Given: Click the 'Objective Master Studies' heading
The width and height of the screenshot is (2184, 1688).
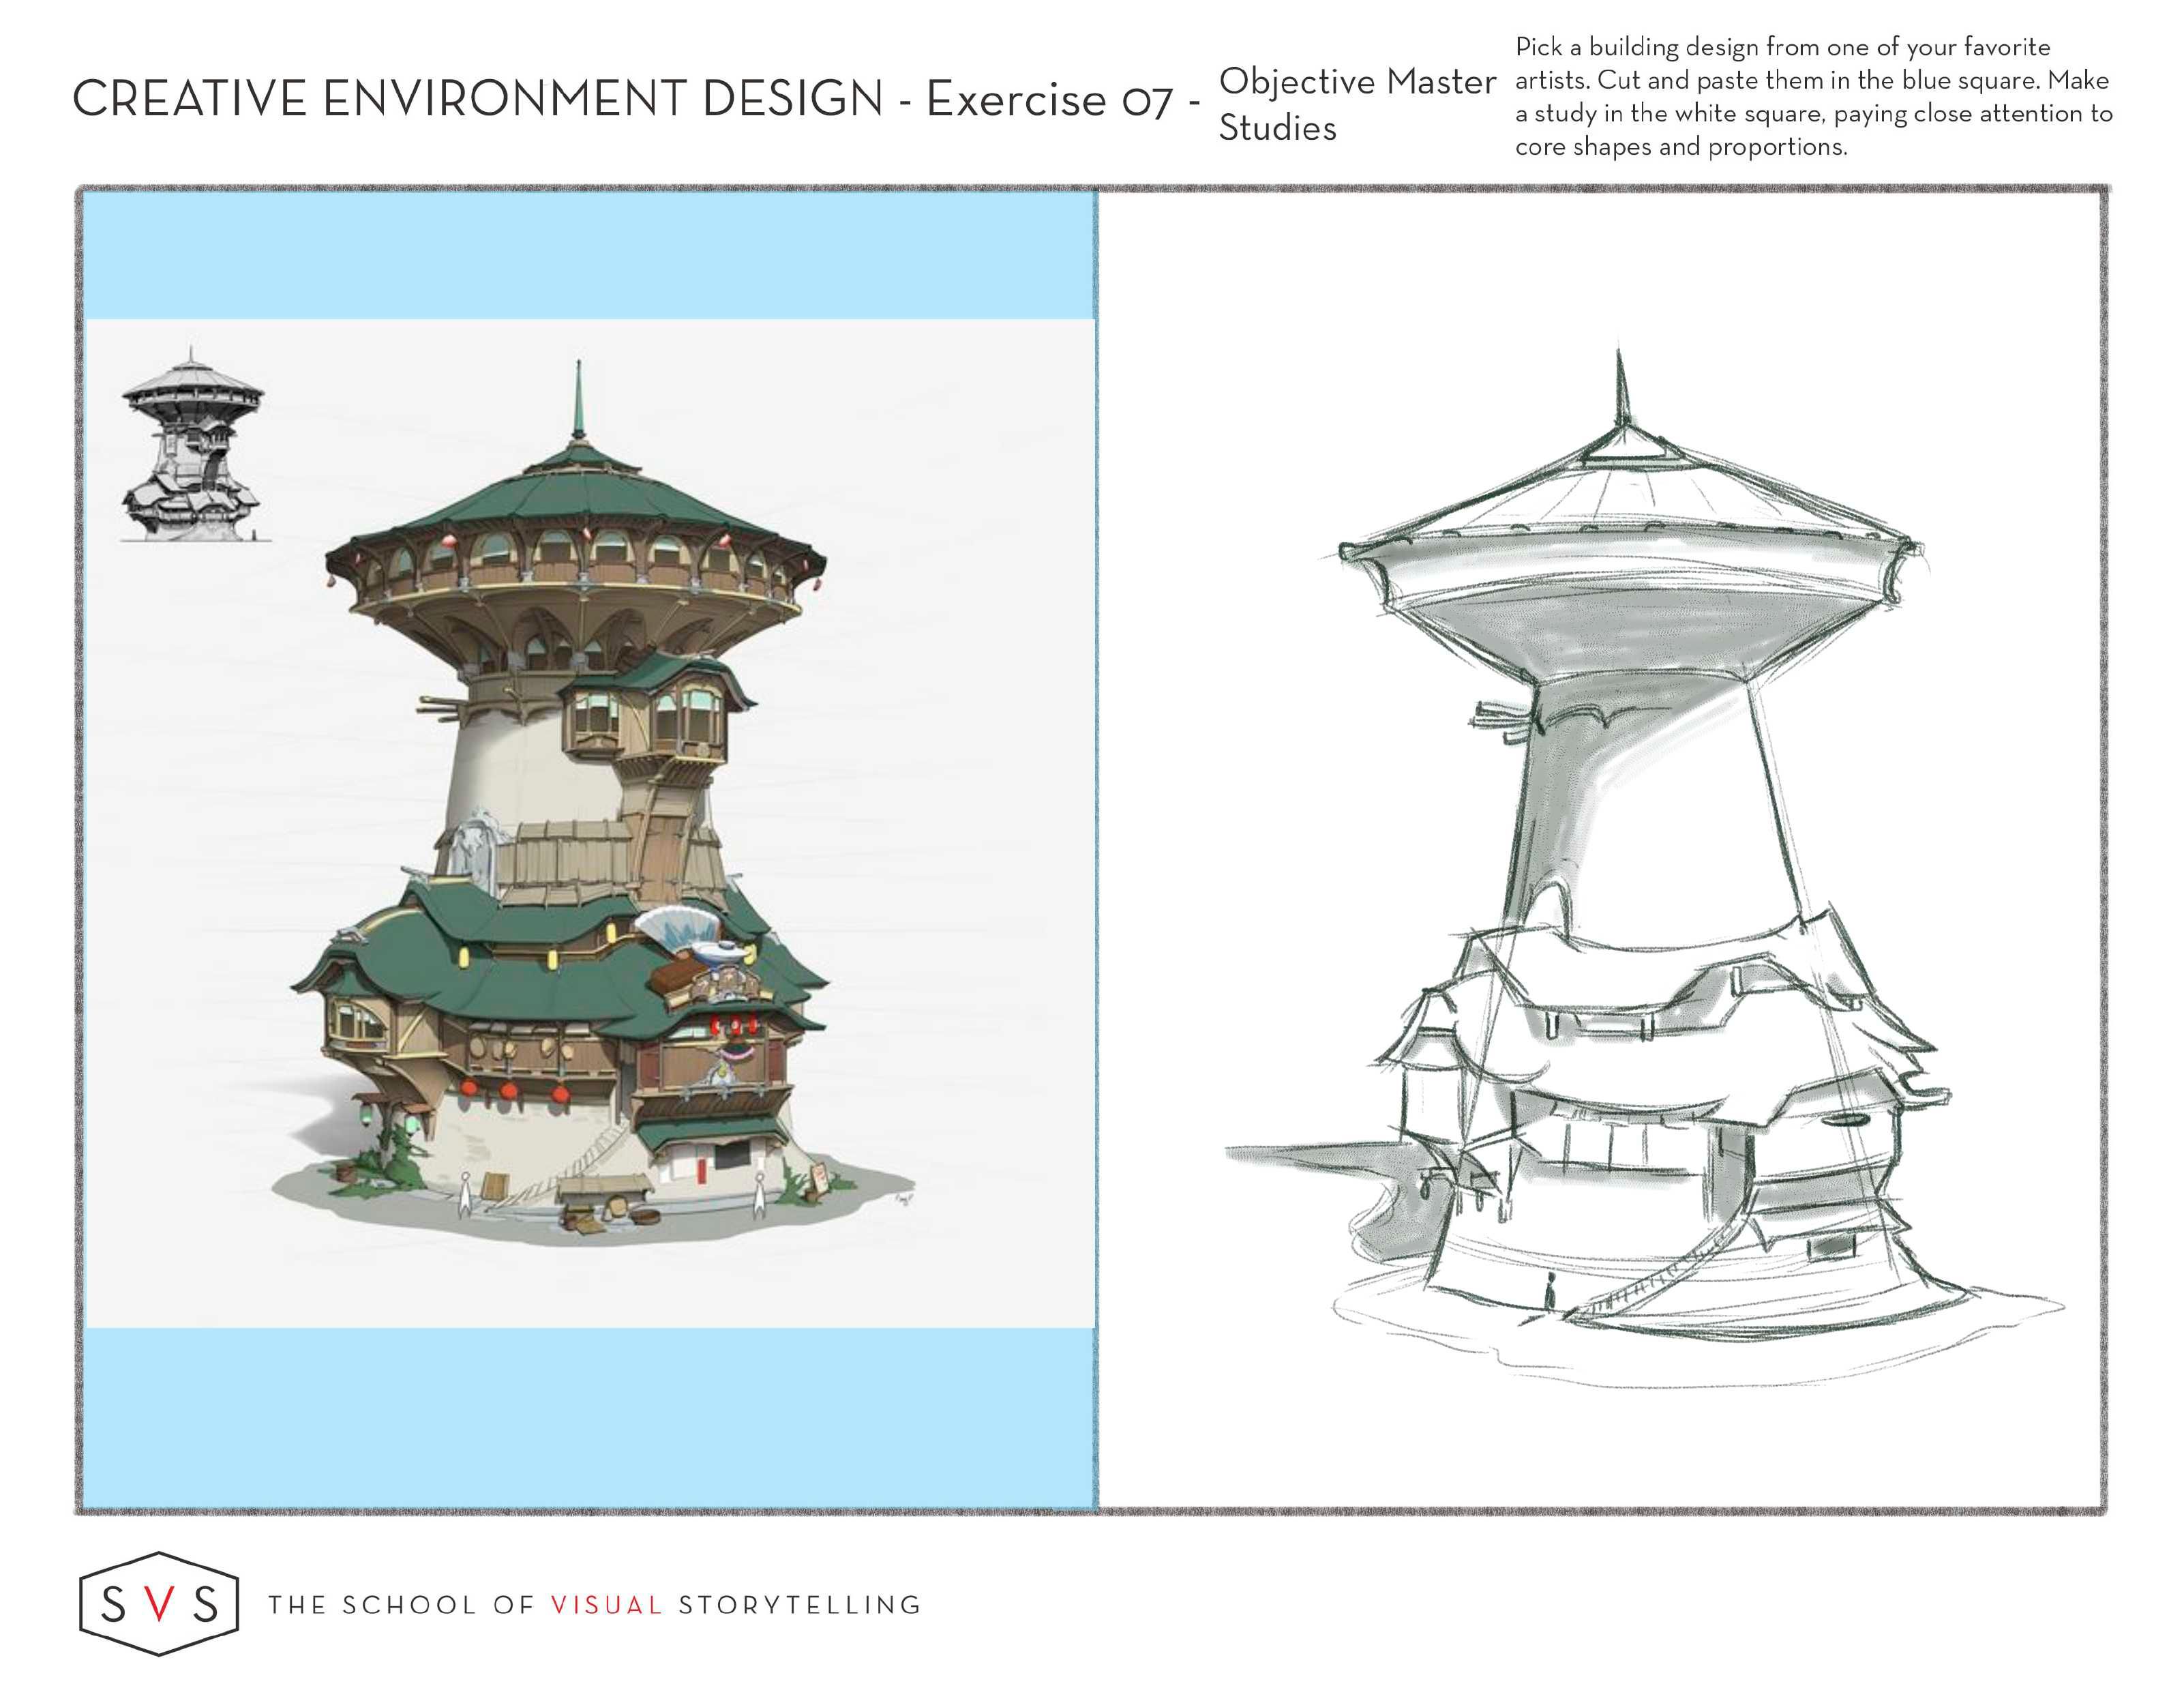Looking at the screenshot, I should (1356, 104).
